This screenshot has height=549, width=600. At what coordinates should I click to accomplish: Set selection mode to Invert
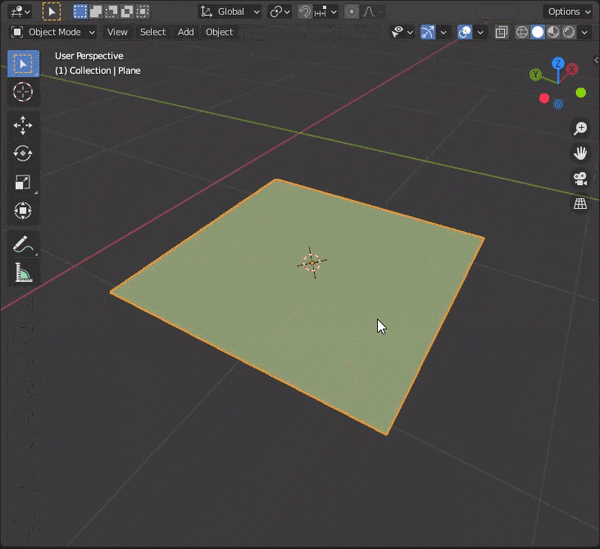(x=127, y=12)
